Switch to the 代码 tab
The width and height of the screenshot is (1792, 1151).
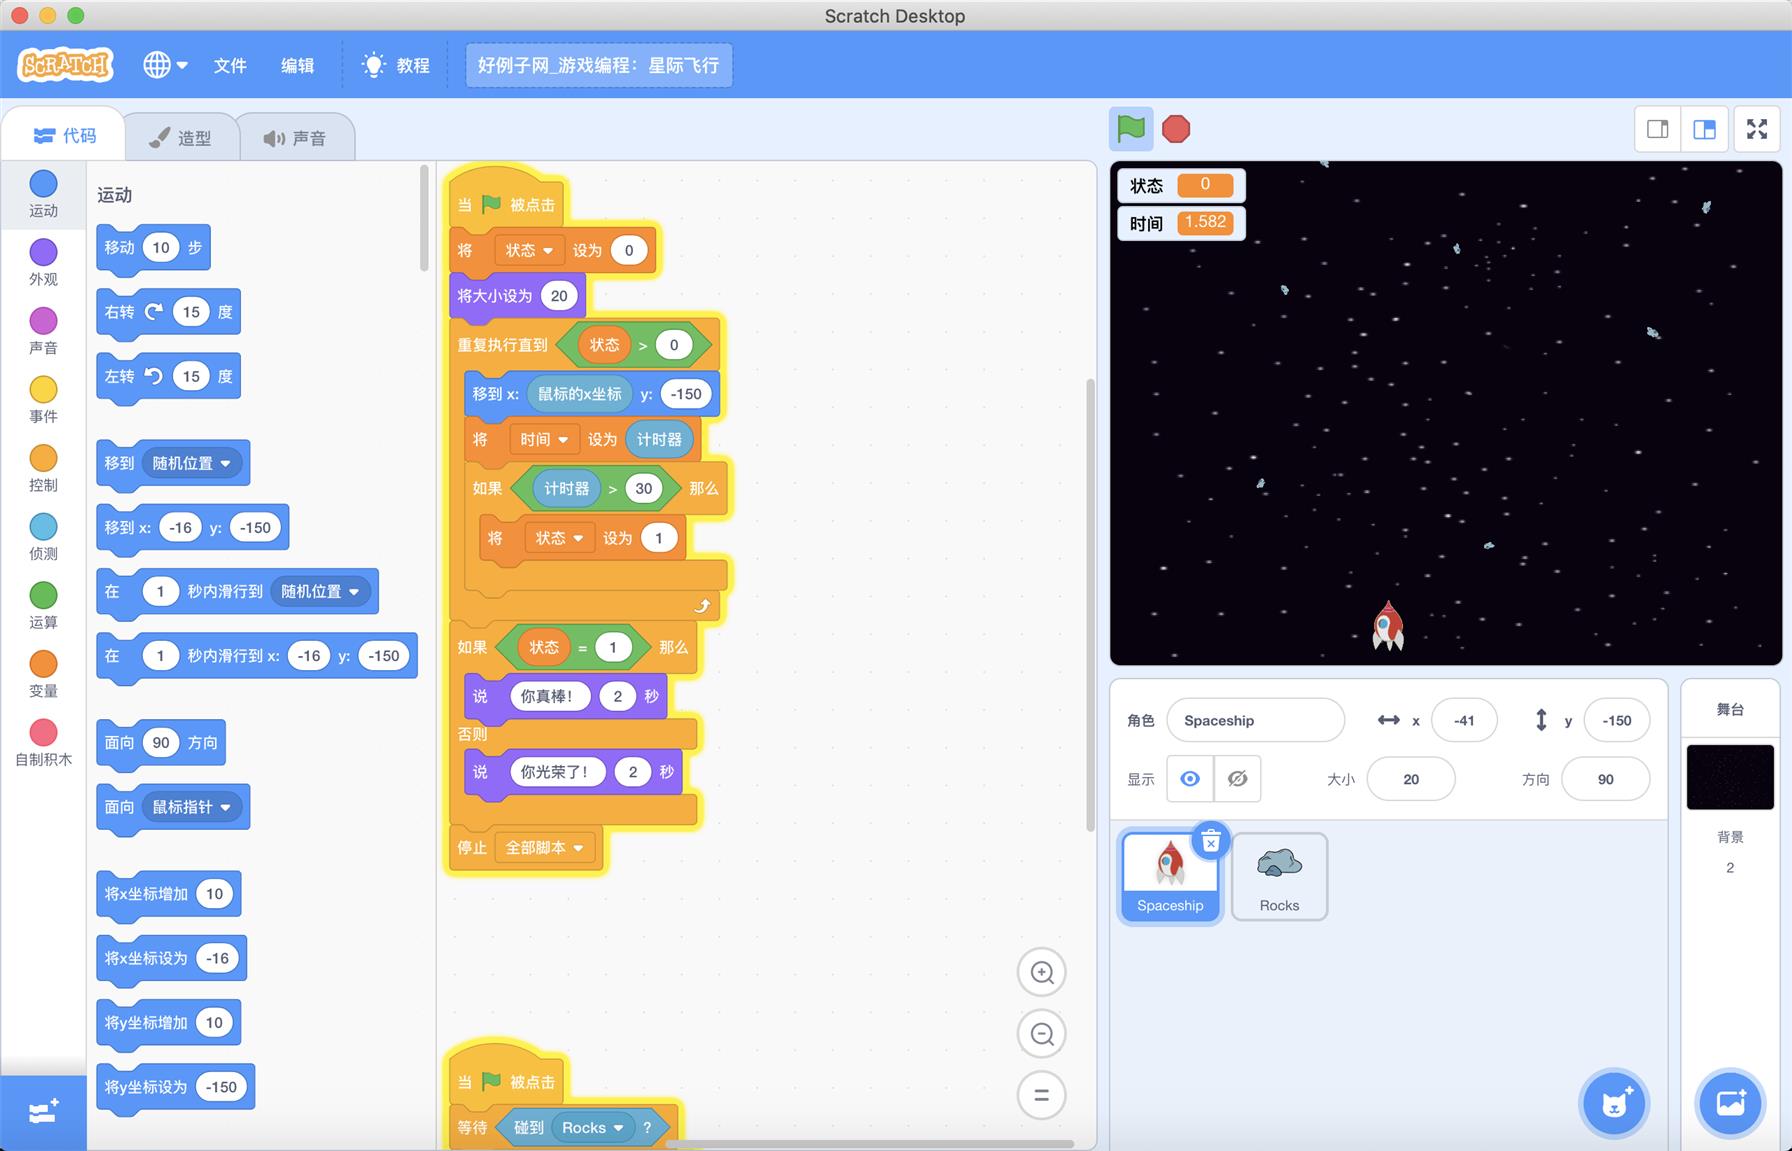click(64, 135)
